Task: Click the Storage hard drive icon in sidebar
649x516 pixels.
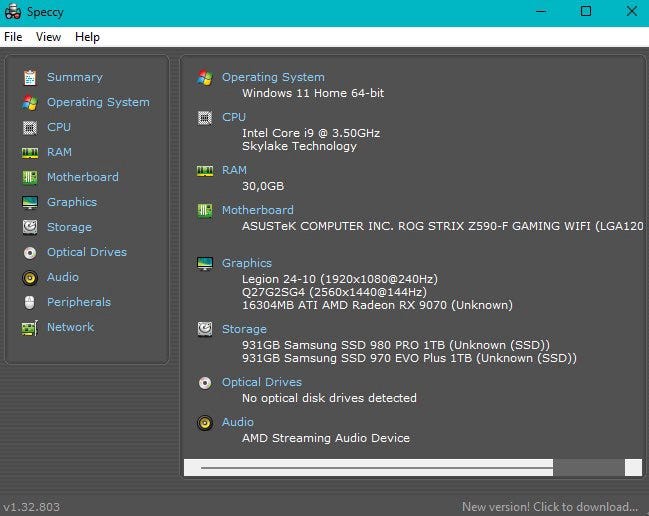Action: pos(30,227)
